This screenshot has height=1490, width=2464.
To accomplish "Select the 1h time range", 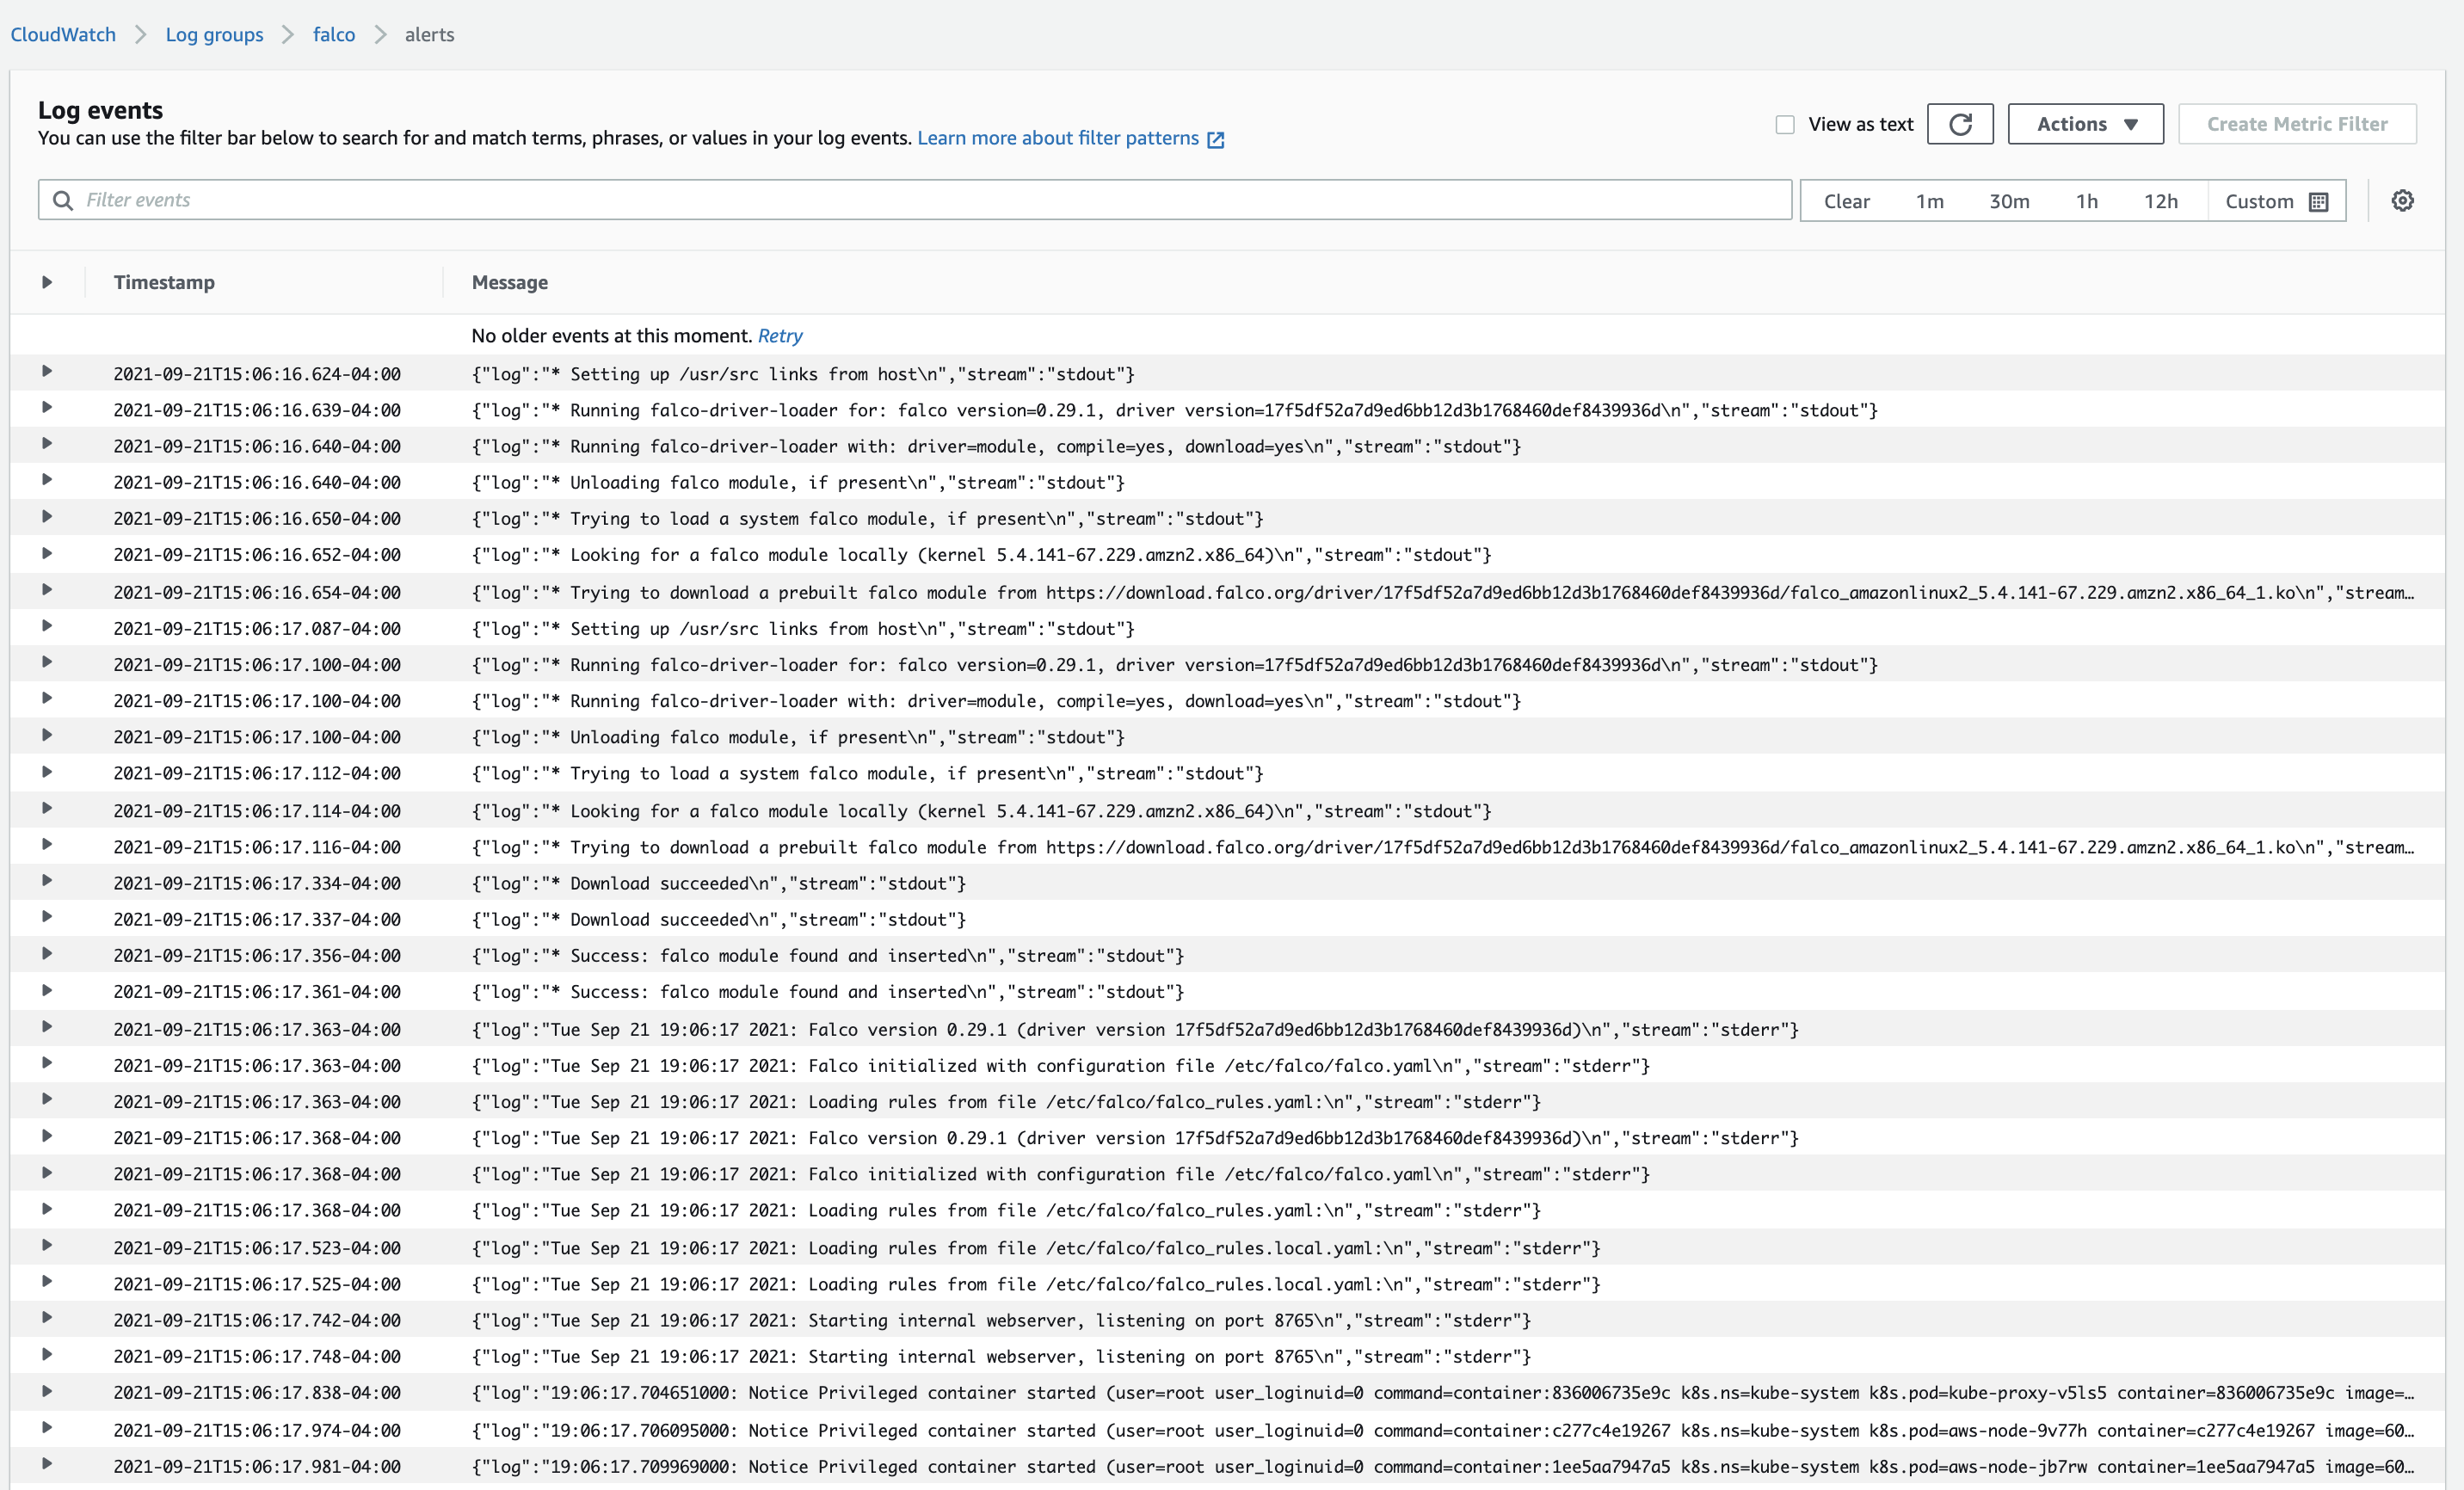I will [x=2086, y=201].
